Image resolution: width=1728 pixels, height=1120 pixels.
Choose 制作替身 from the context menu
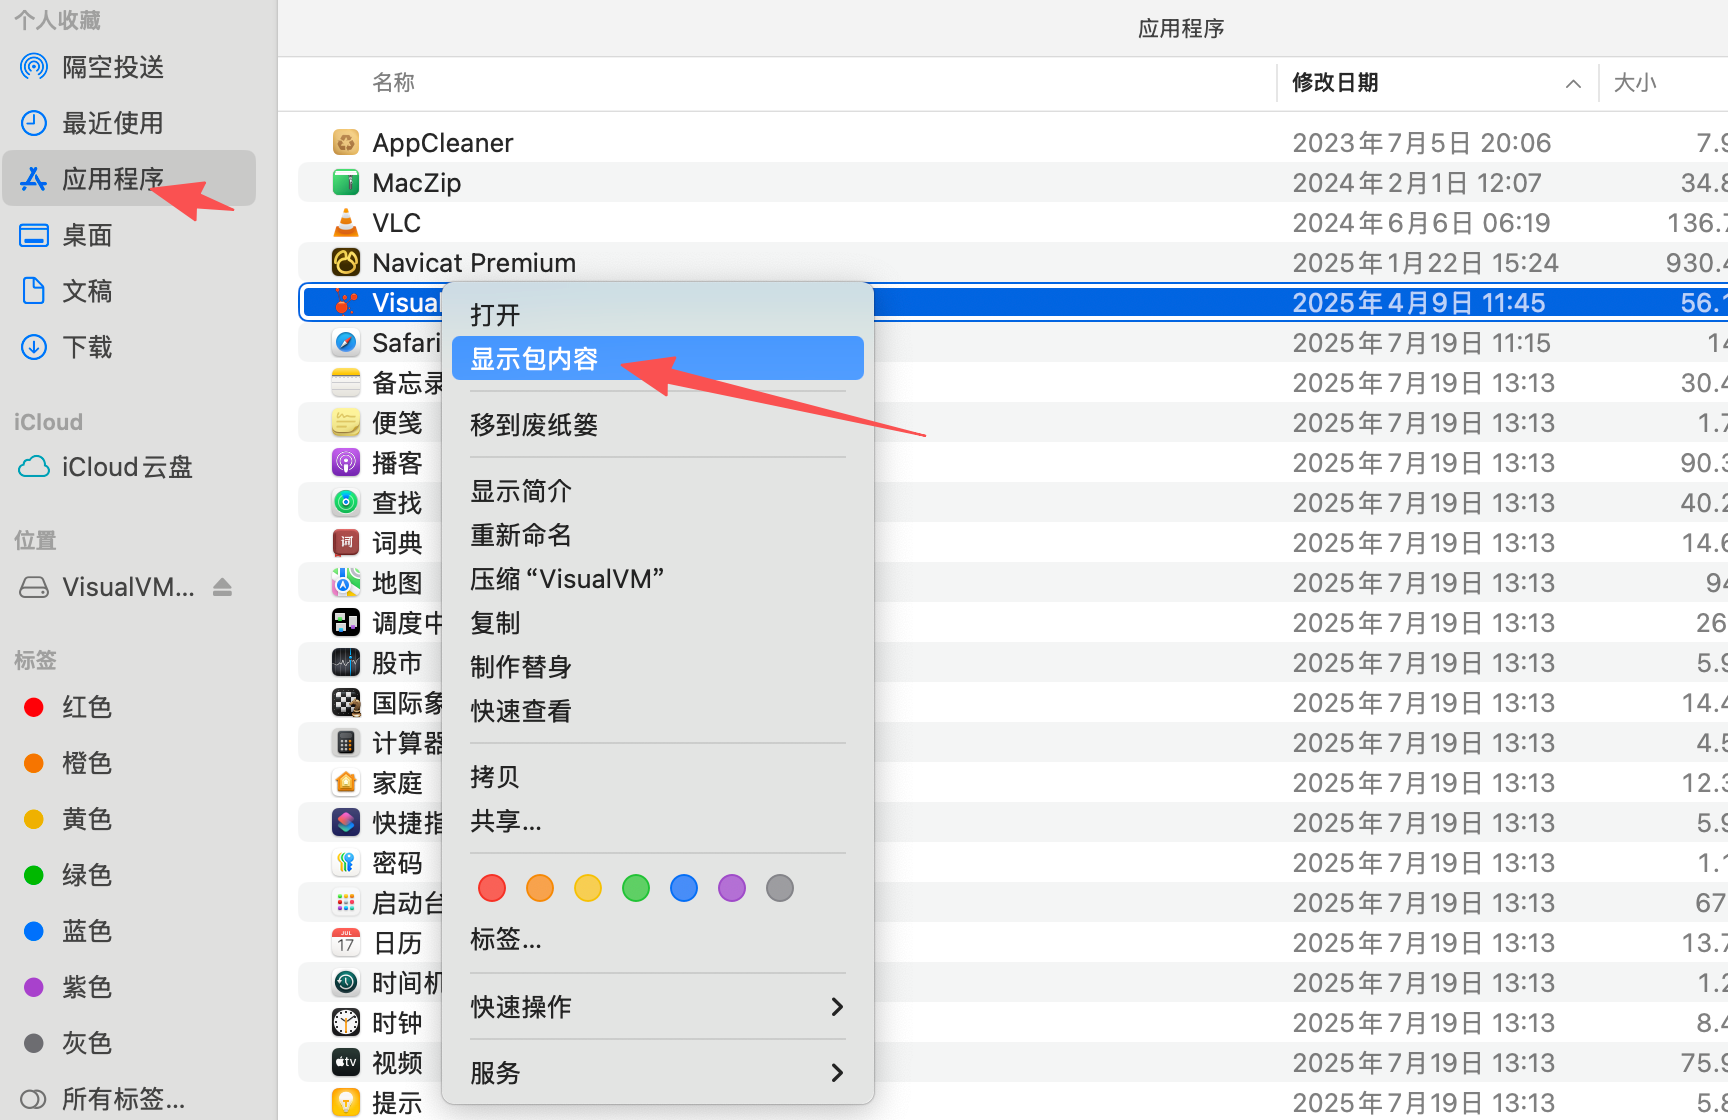658,667
